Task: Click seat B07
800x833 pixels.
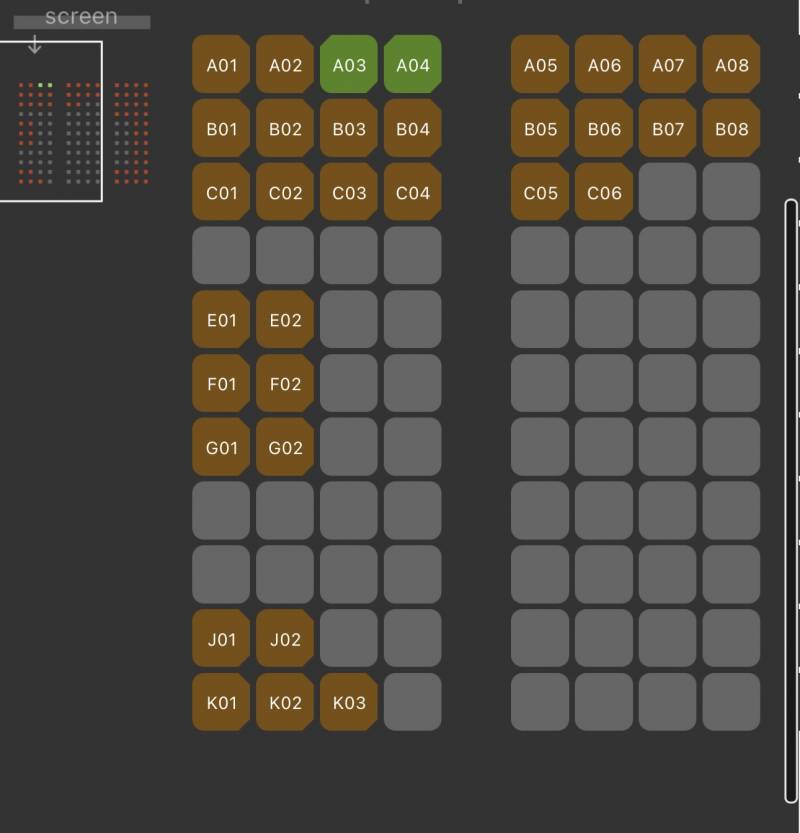Action: (667, 128)
